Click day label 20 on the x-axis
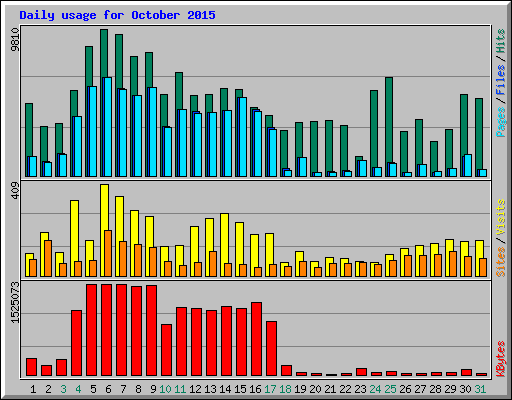 coord(315,389)
